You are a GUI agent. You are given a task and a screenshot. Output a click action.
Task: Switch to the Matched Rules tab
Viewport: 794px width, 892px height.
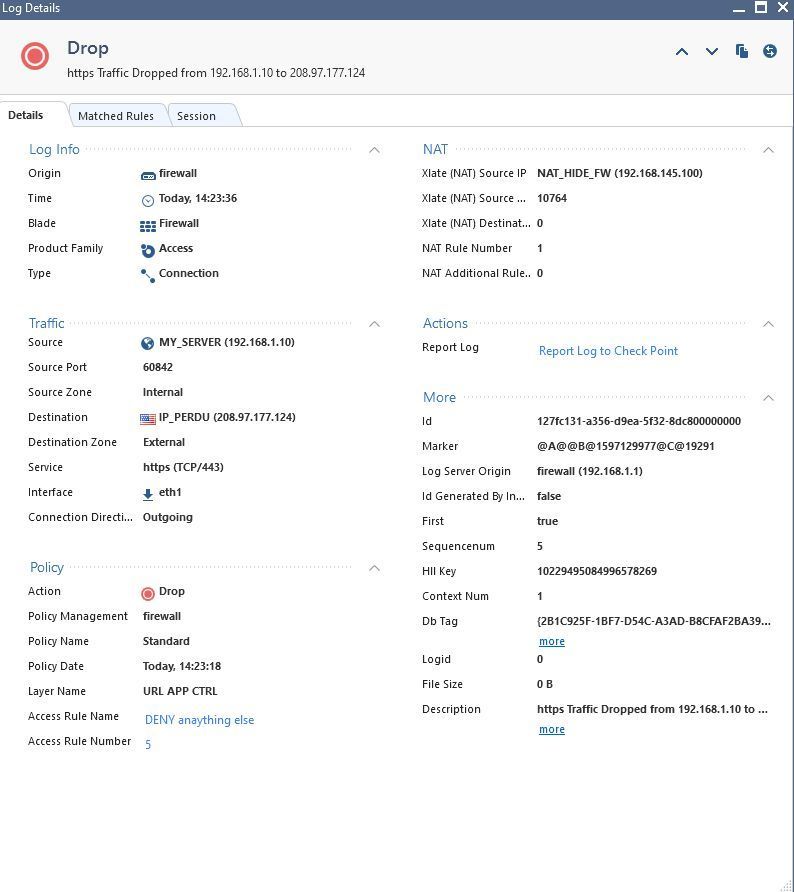pyautogui.click(x=116, y=116)
